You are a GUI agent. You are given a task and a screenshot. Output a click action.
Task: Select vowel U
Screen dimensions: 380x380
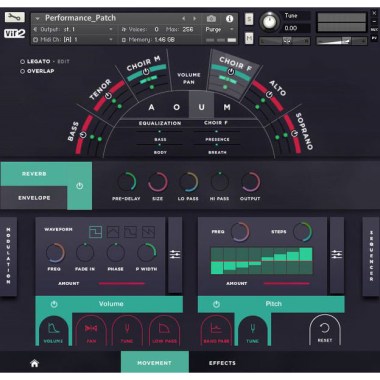(202, 105)
